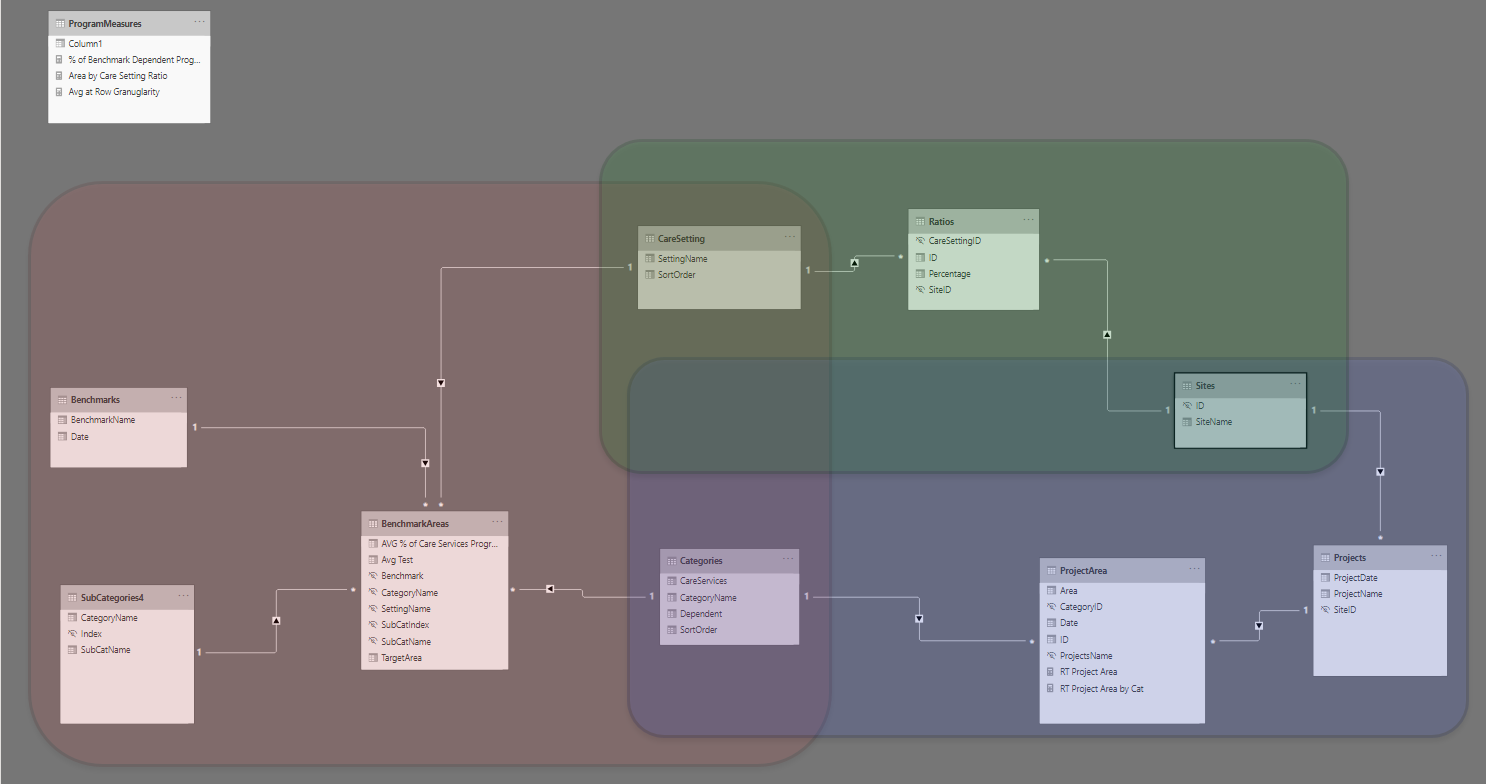
Task: Toggle hidden eye icon on Projects SiteID field
Action: point(1325,609)
